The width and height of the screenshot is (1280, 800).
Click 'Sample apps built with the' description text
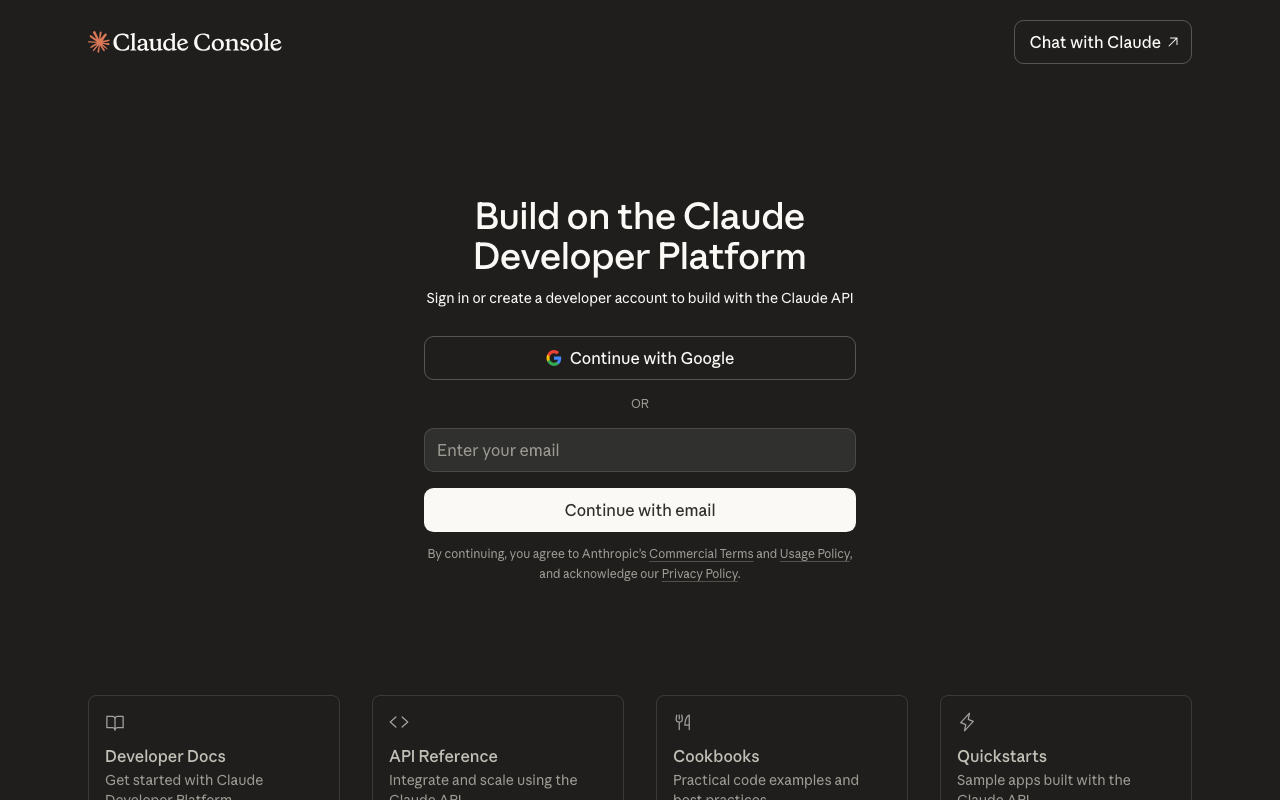tap(1044, 780)
